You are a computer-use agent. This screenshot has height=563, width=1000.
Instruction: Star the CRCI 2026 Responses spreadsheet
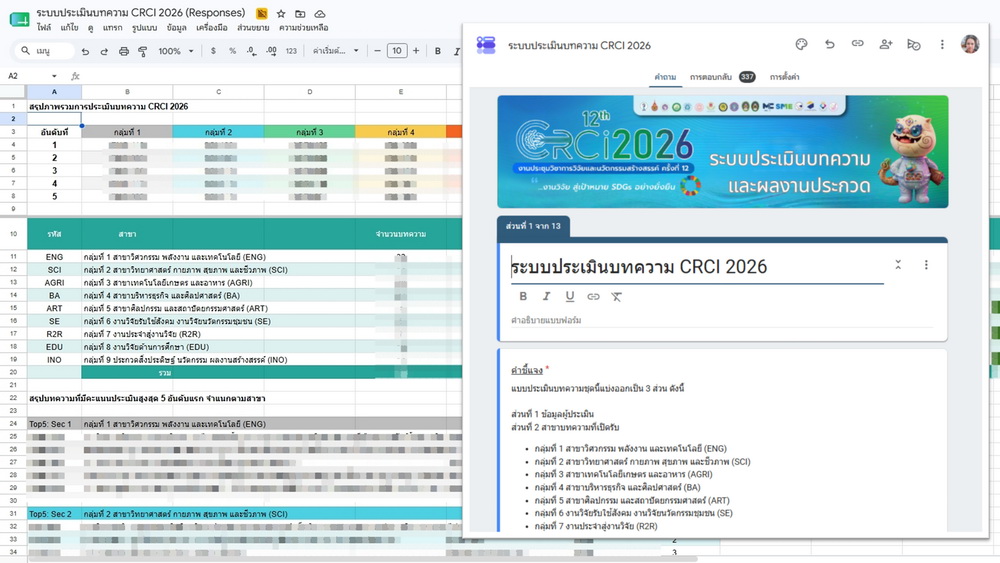[x=281, y=13]
